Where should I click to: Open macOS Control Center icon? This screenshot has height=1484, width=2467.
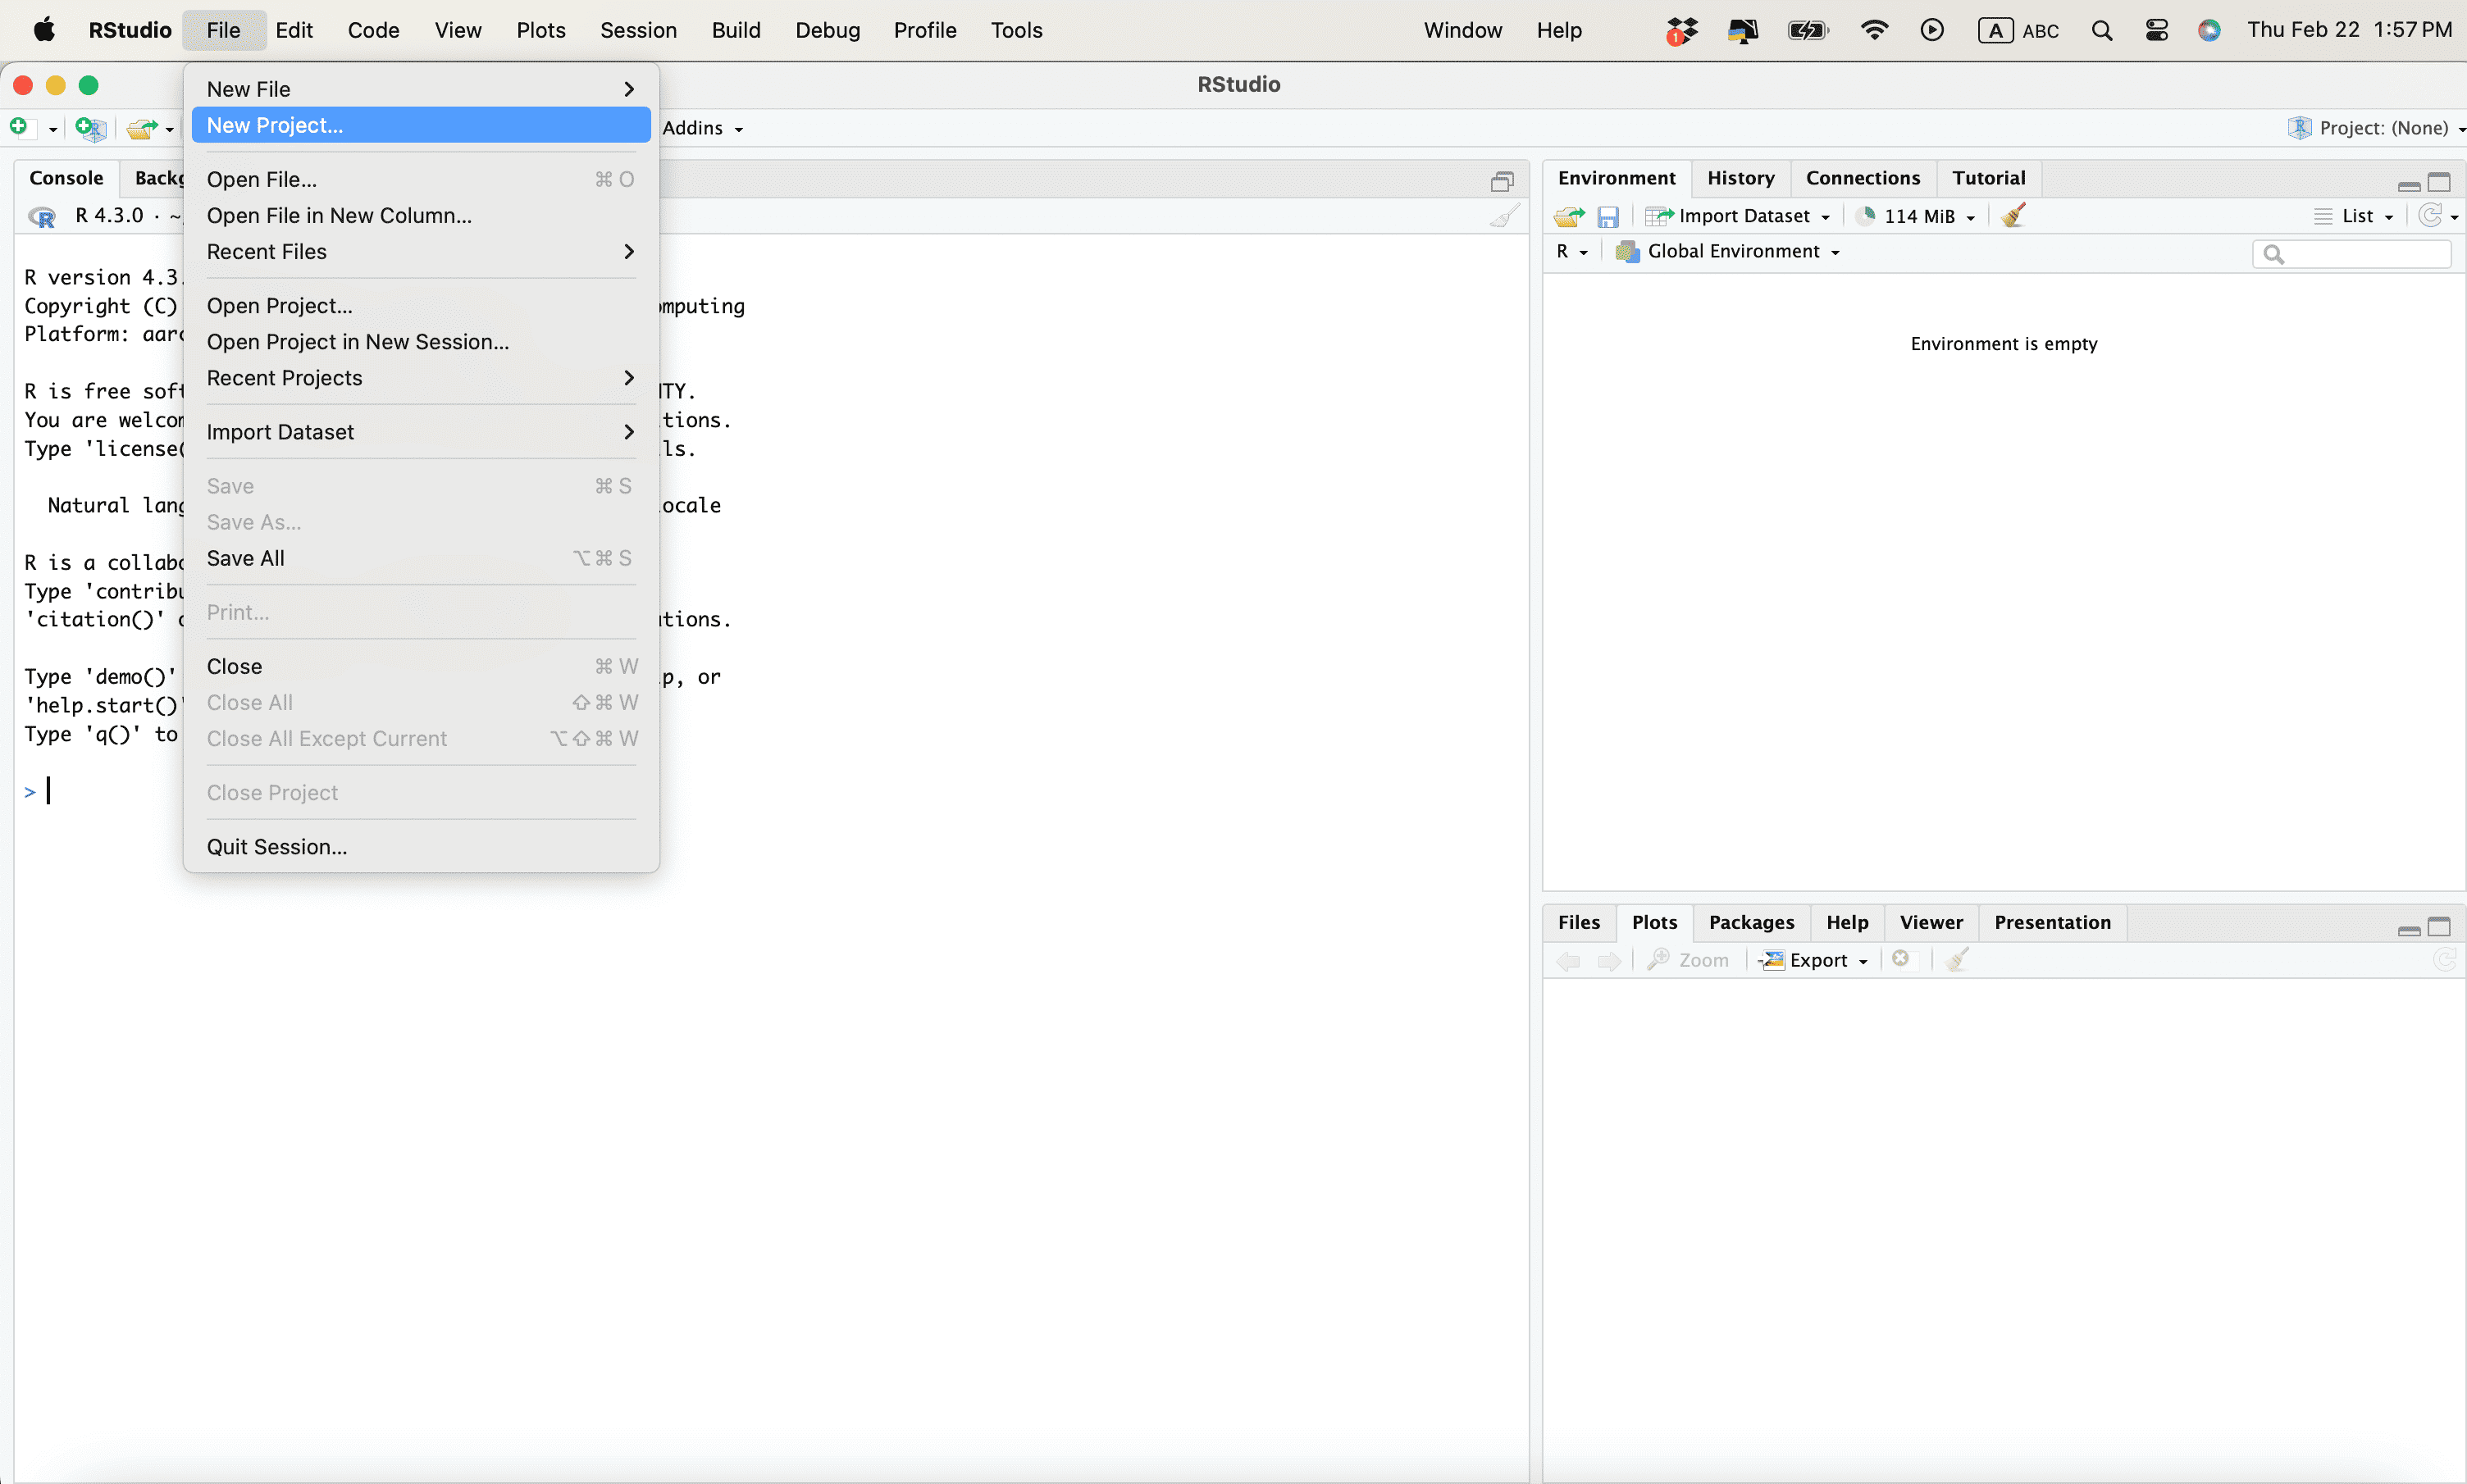(2156, 30)
